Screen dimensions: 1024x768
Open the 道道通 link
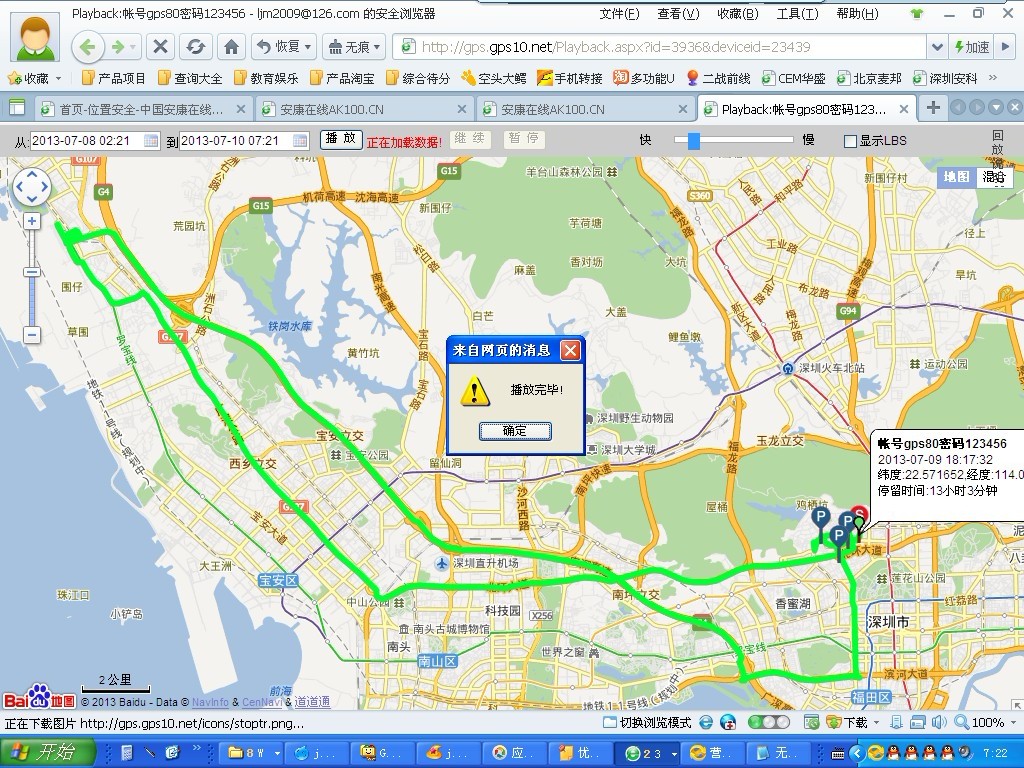(312, 702)
